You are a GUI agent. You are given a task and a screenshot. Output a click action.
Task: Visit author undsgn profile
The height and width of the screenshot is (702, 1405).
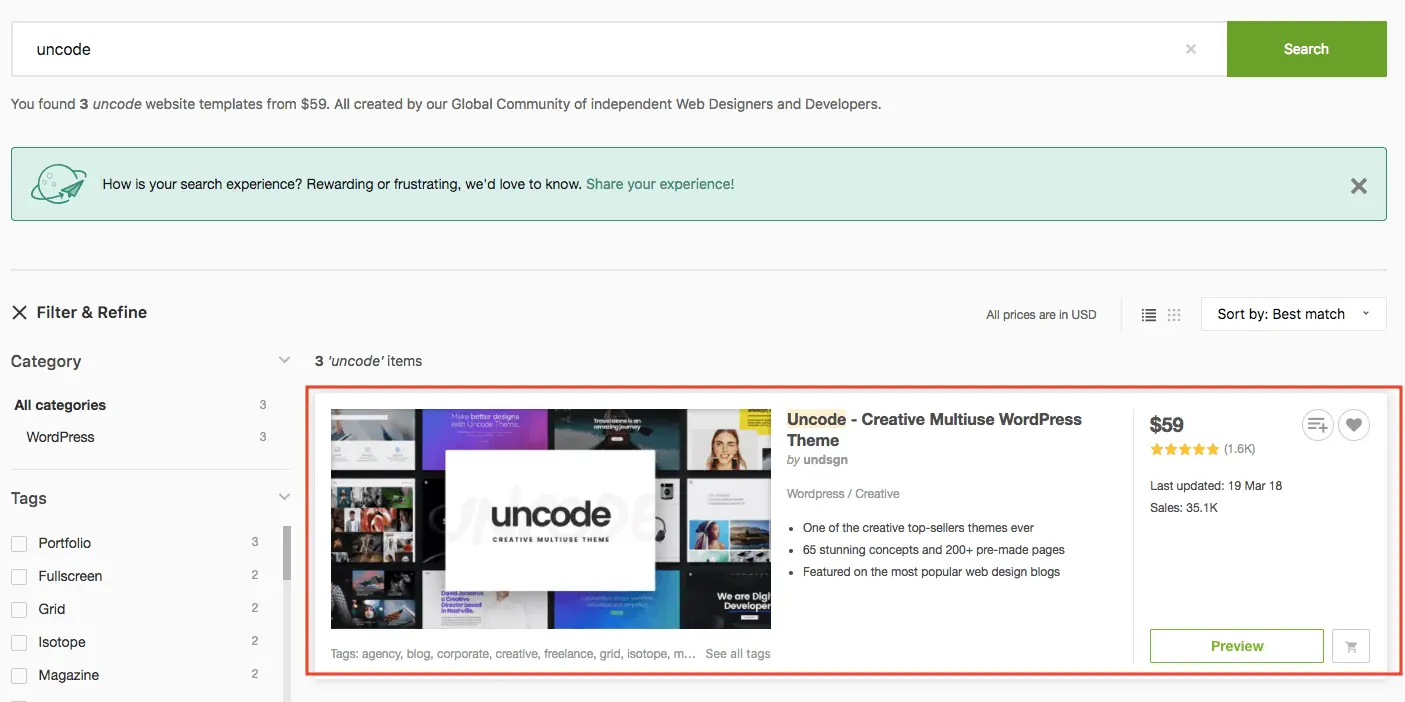pos(826,460)
